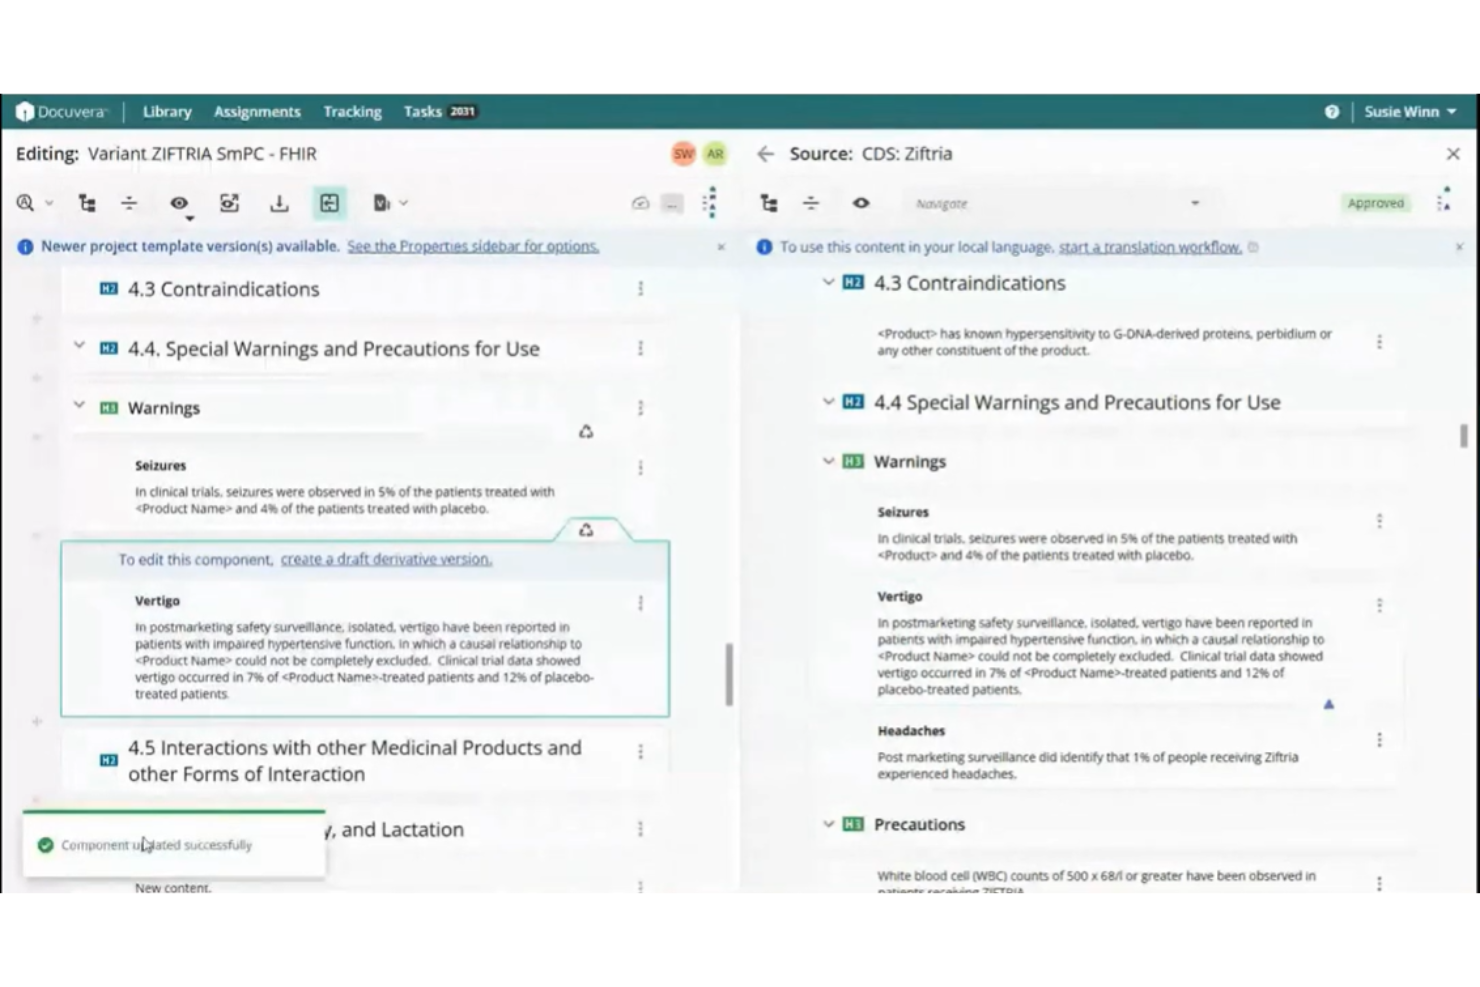The height and width of the screenshot is (987, 1480).
Task: Toggle the eye view options in editor toolbar
Action: coord(179,204)
